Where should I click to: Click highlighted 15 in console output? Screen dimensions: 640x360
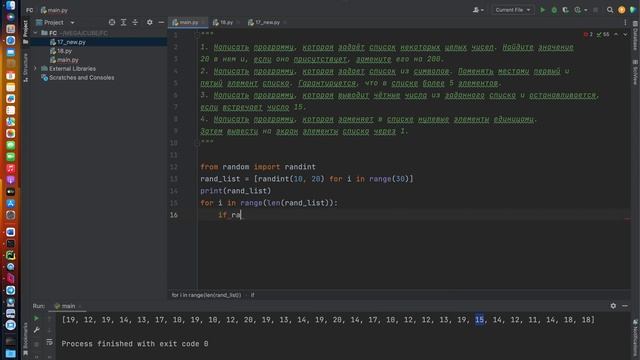tap(479, 320)
